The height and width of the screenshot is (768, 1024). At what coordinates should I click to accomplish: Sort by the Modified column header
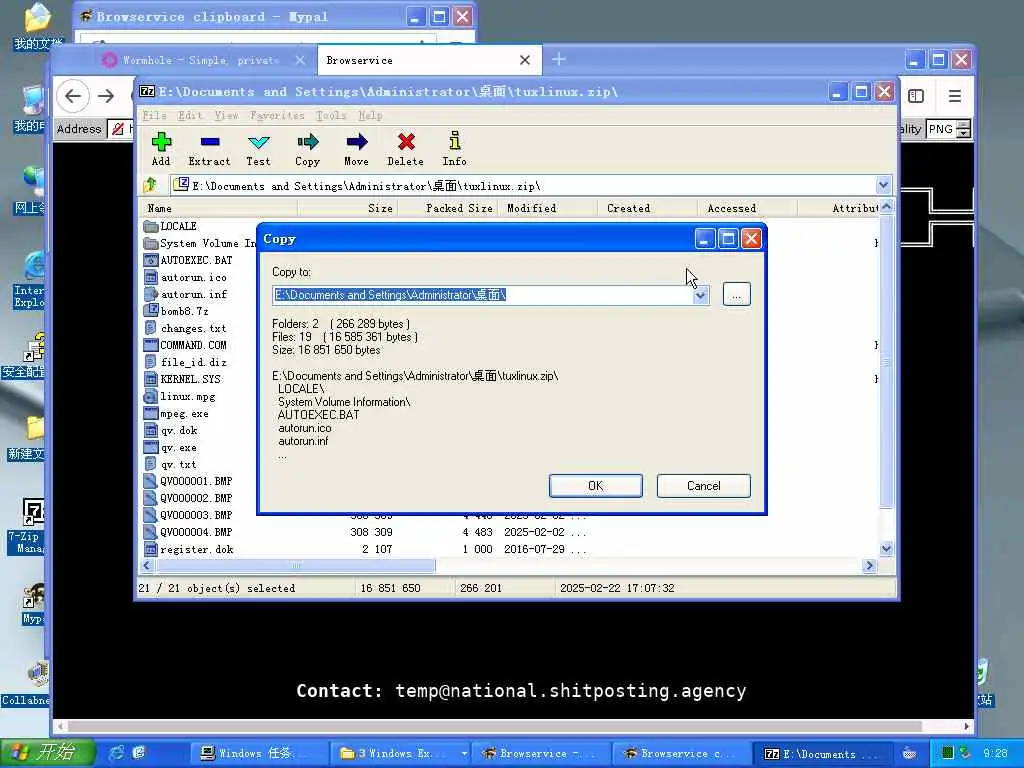548,208
